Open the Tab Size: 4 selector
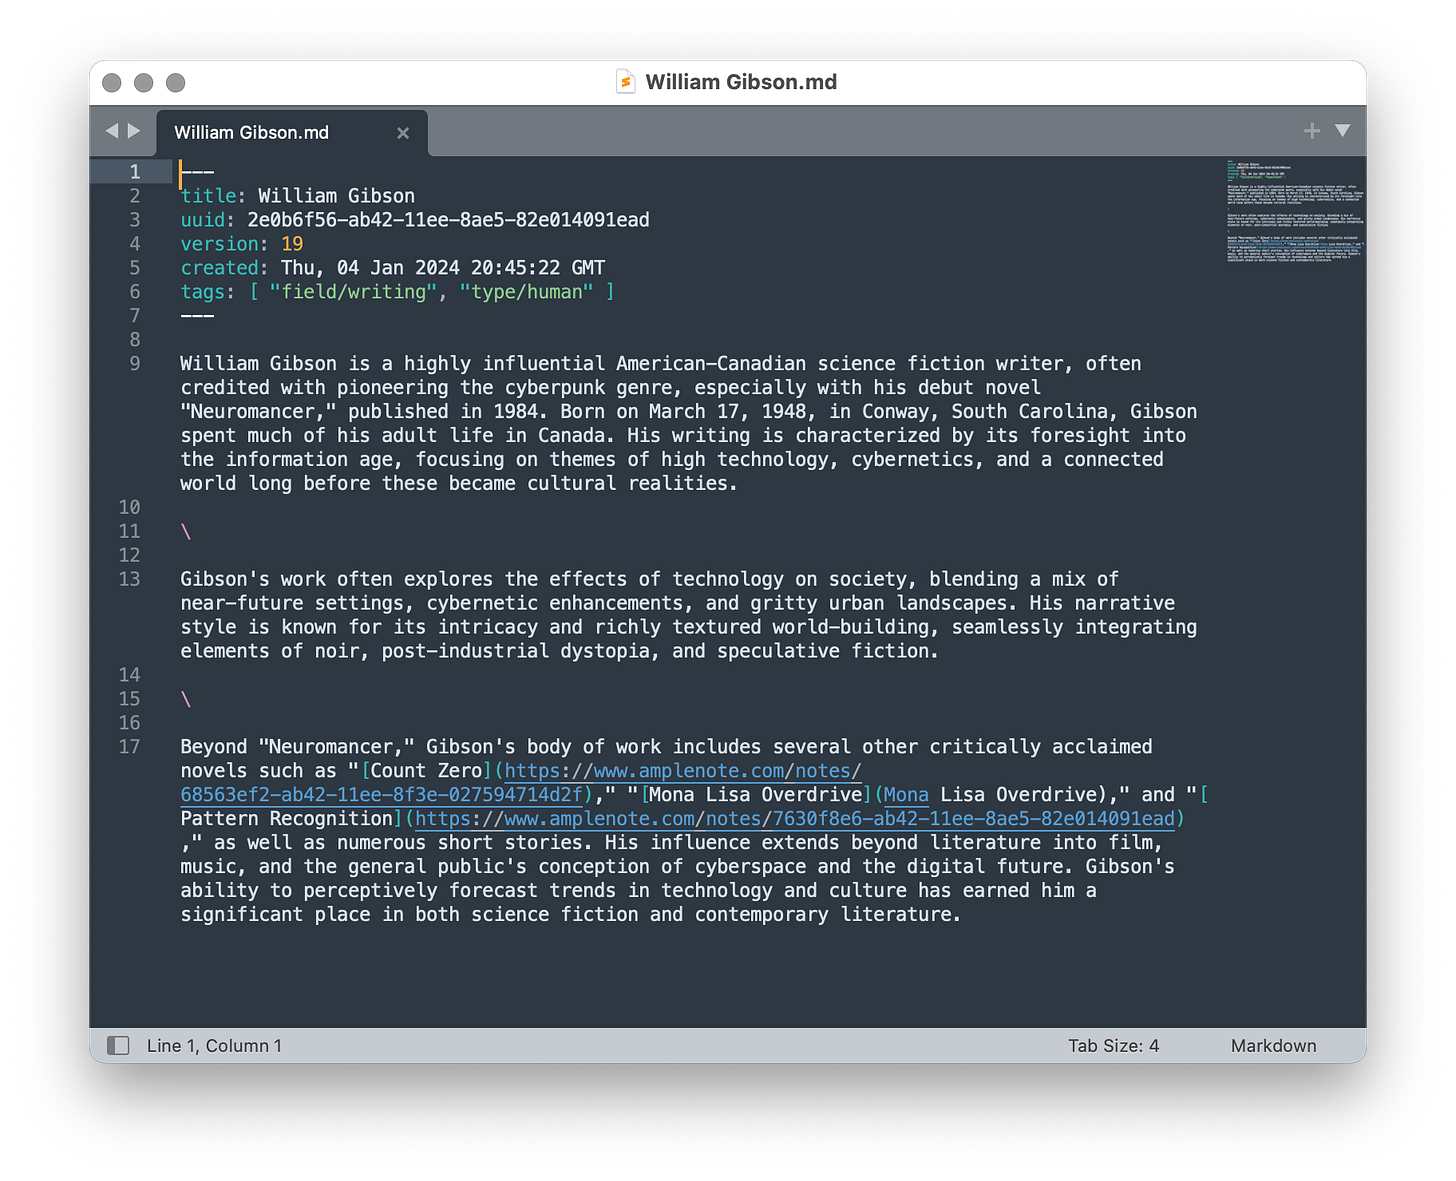 tap(1113, 1045)
